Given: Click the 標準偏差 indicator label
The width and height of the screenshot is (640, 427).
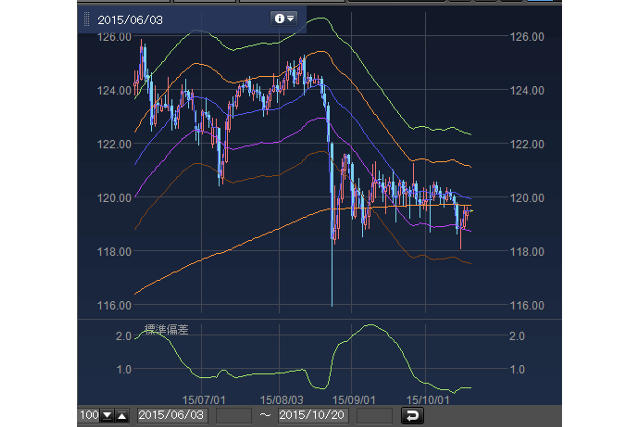Looking at the screenshot, I should coord(167,329).
